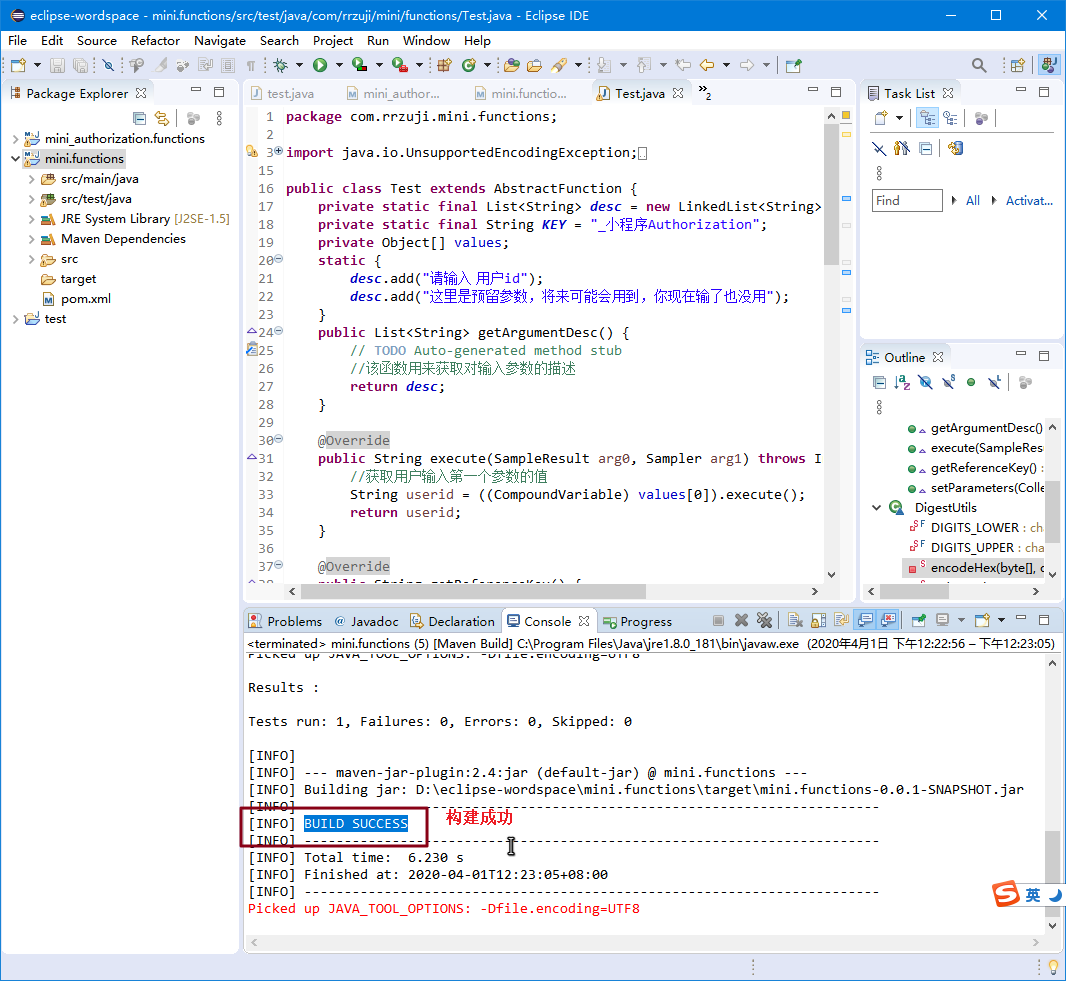Expand mini_authorization.functions project
Image resolution: width=1066 pixels, height=981 pixels.
16,139
